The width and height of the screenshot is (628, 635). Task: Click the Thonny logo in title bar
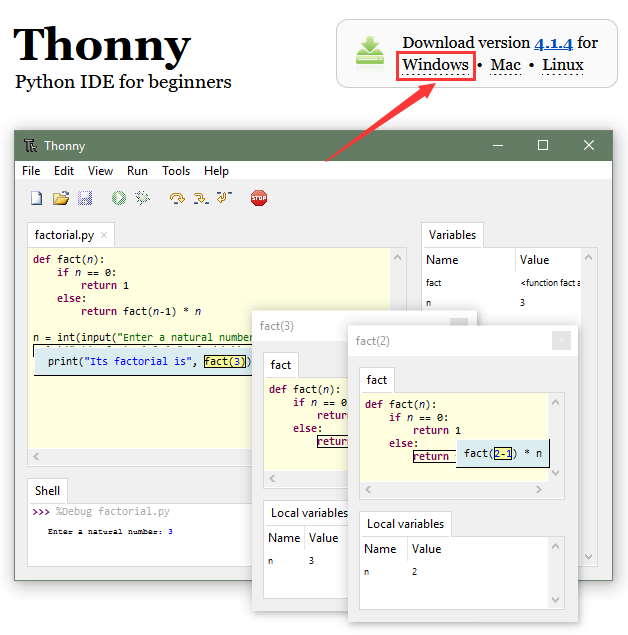tap(30, 145)
